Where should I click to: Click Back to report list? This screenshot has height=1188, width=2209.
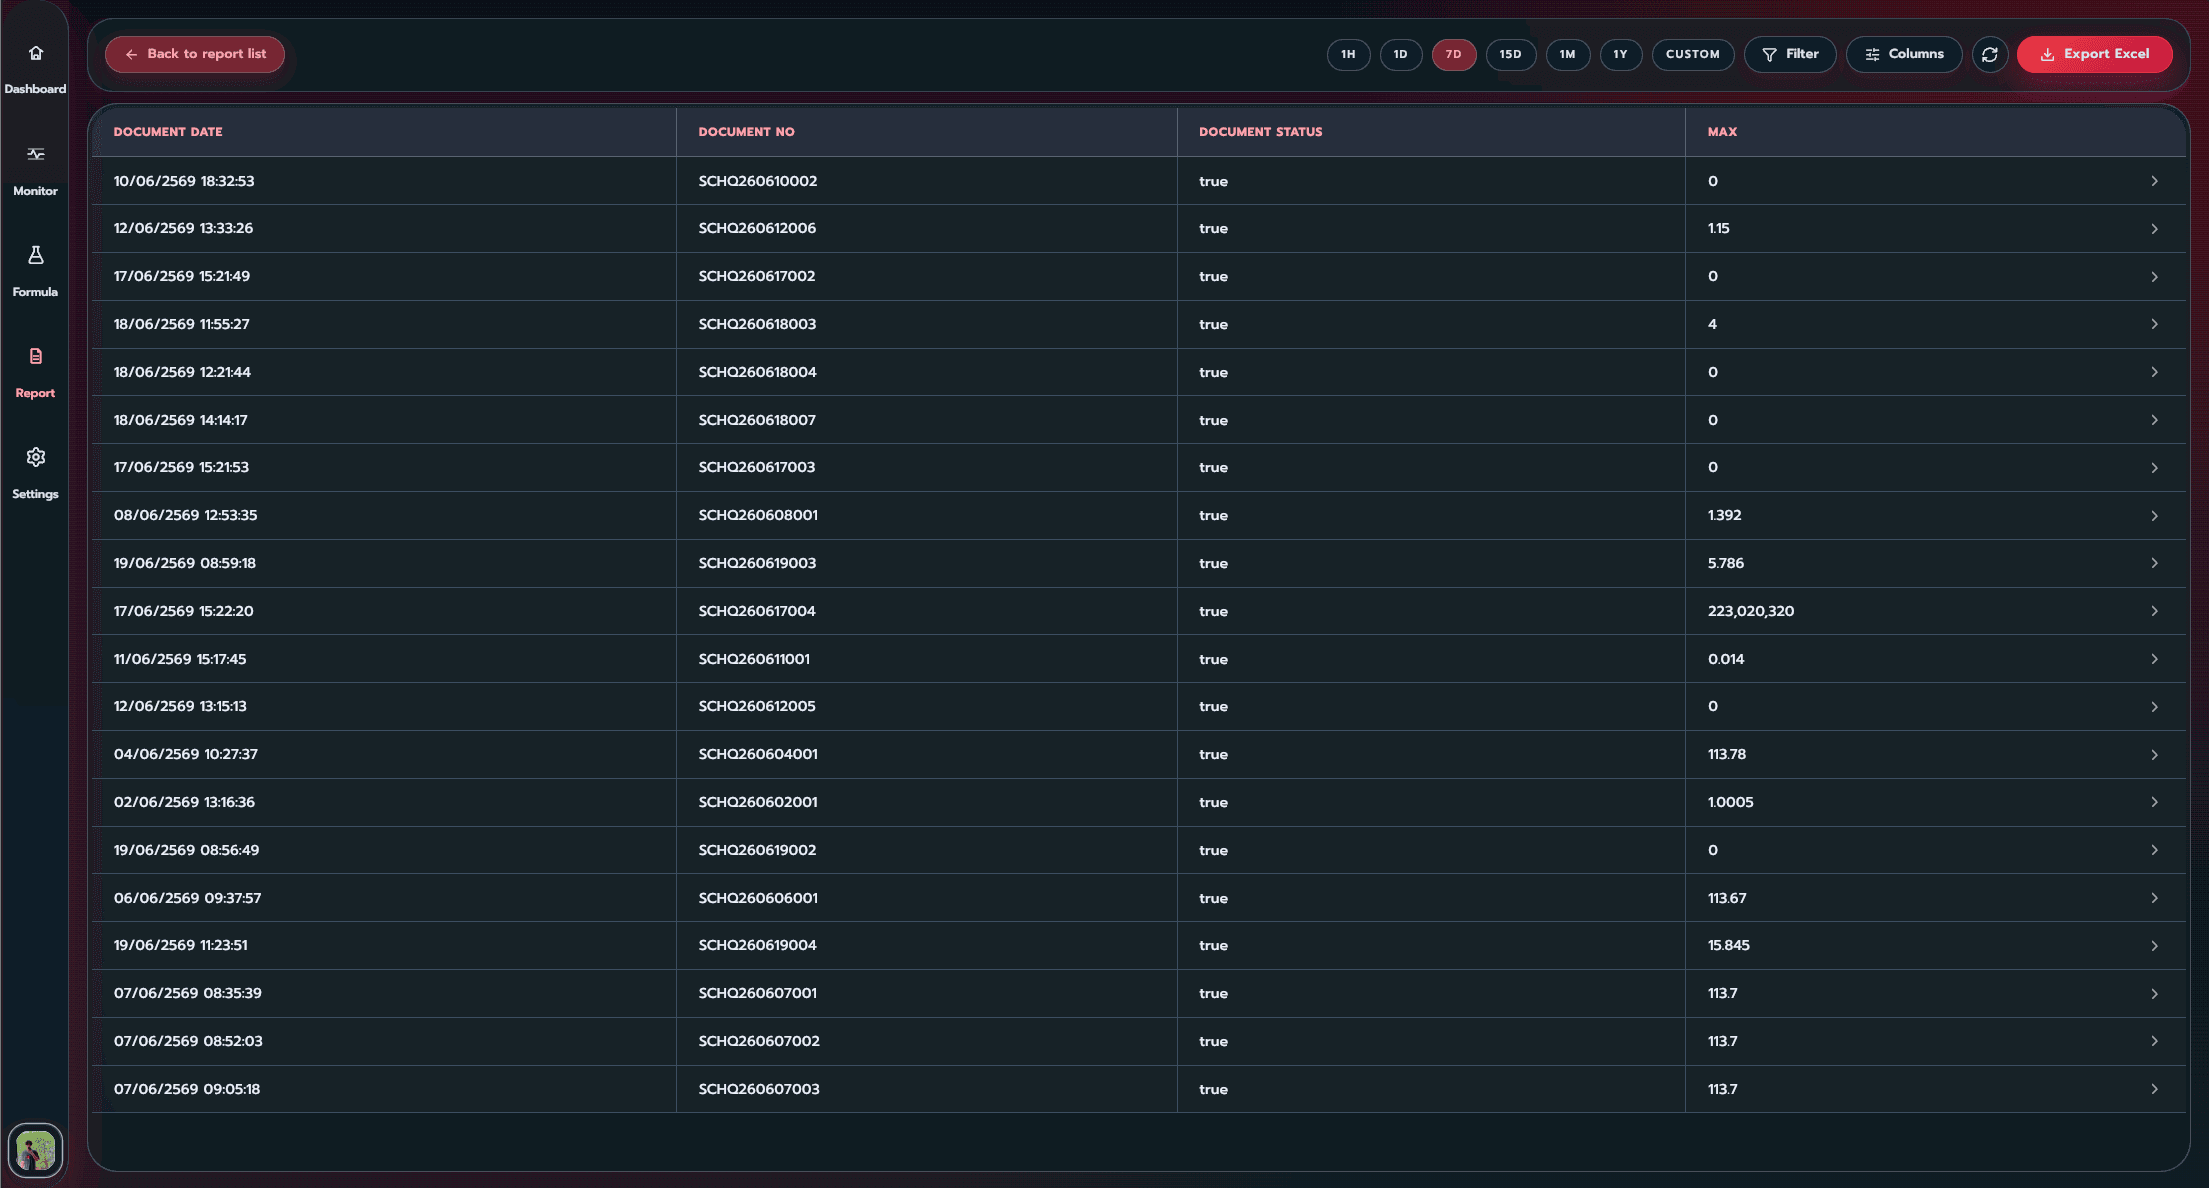point(195,54)
